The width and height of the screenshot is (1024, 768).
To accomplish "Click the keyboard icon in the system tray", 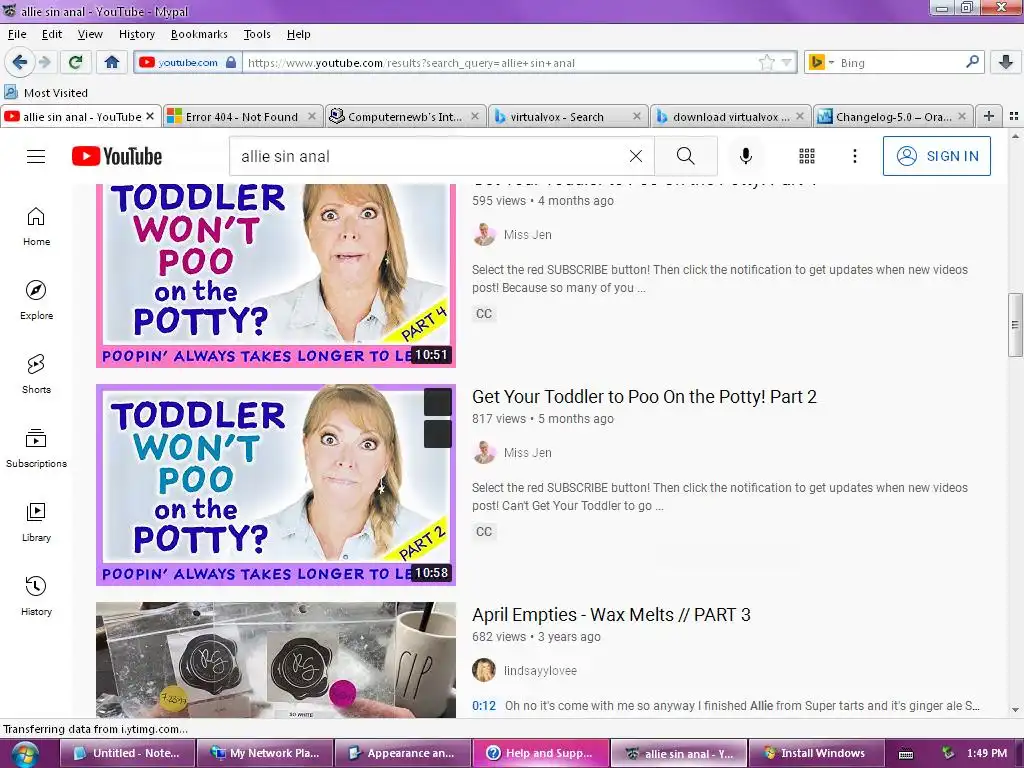I will (906, 754).
